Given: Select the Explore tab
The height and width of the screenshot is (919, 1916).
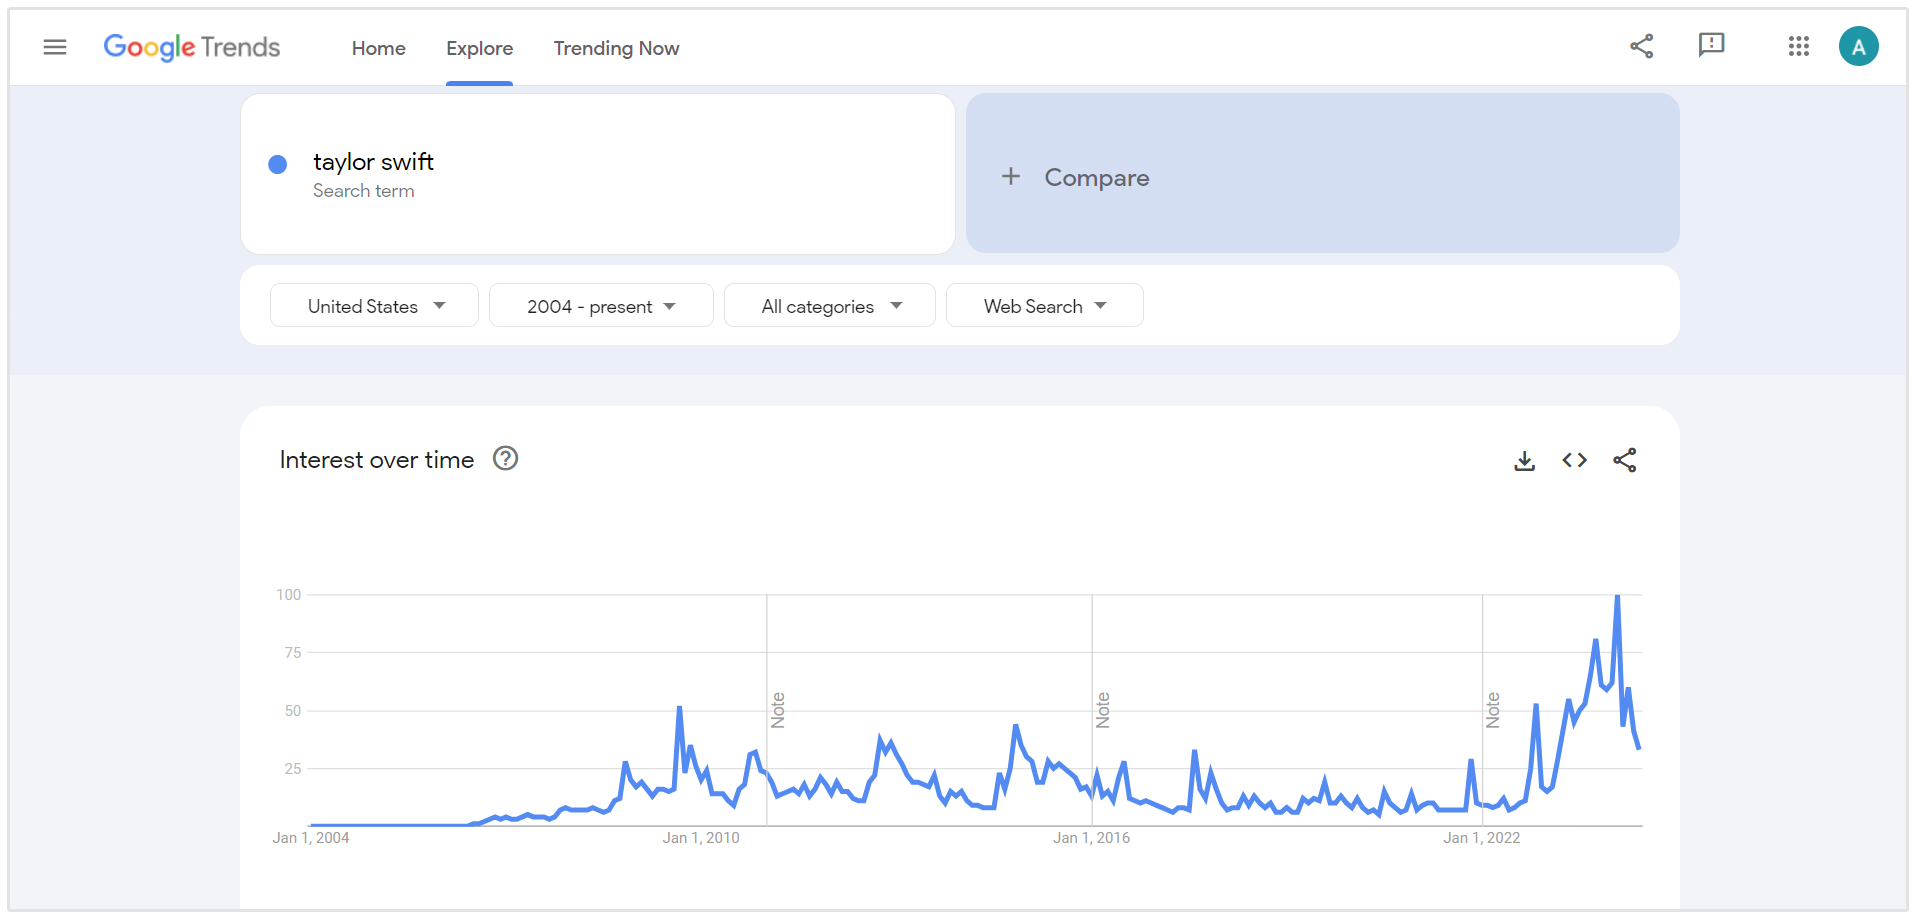Looking at the screenshot, I should click(x=479, y=48).
